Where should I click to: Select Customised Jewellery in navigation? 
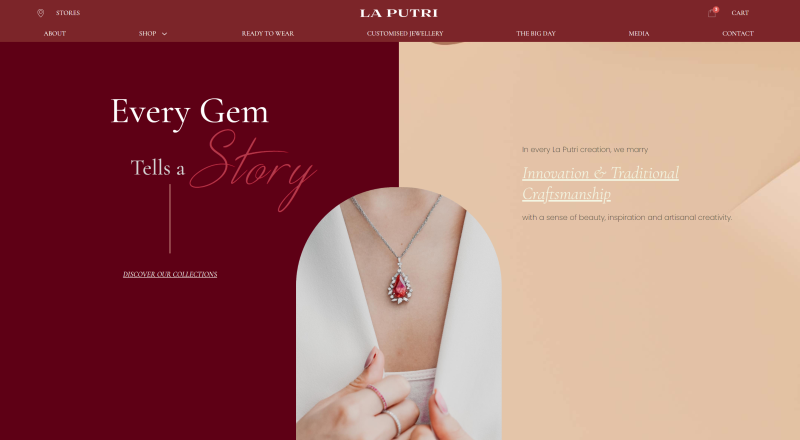(405, 34)
